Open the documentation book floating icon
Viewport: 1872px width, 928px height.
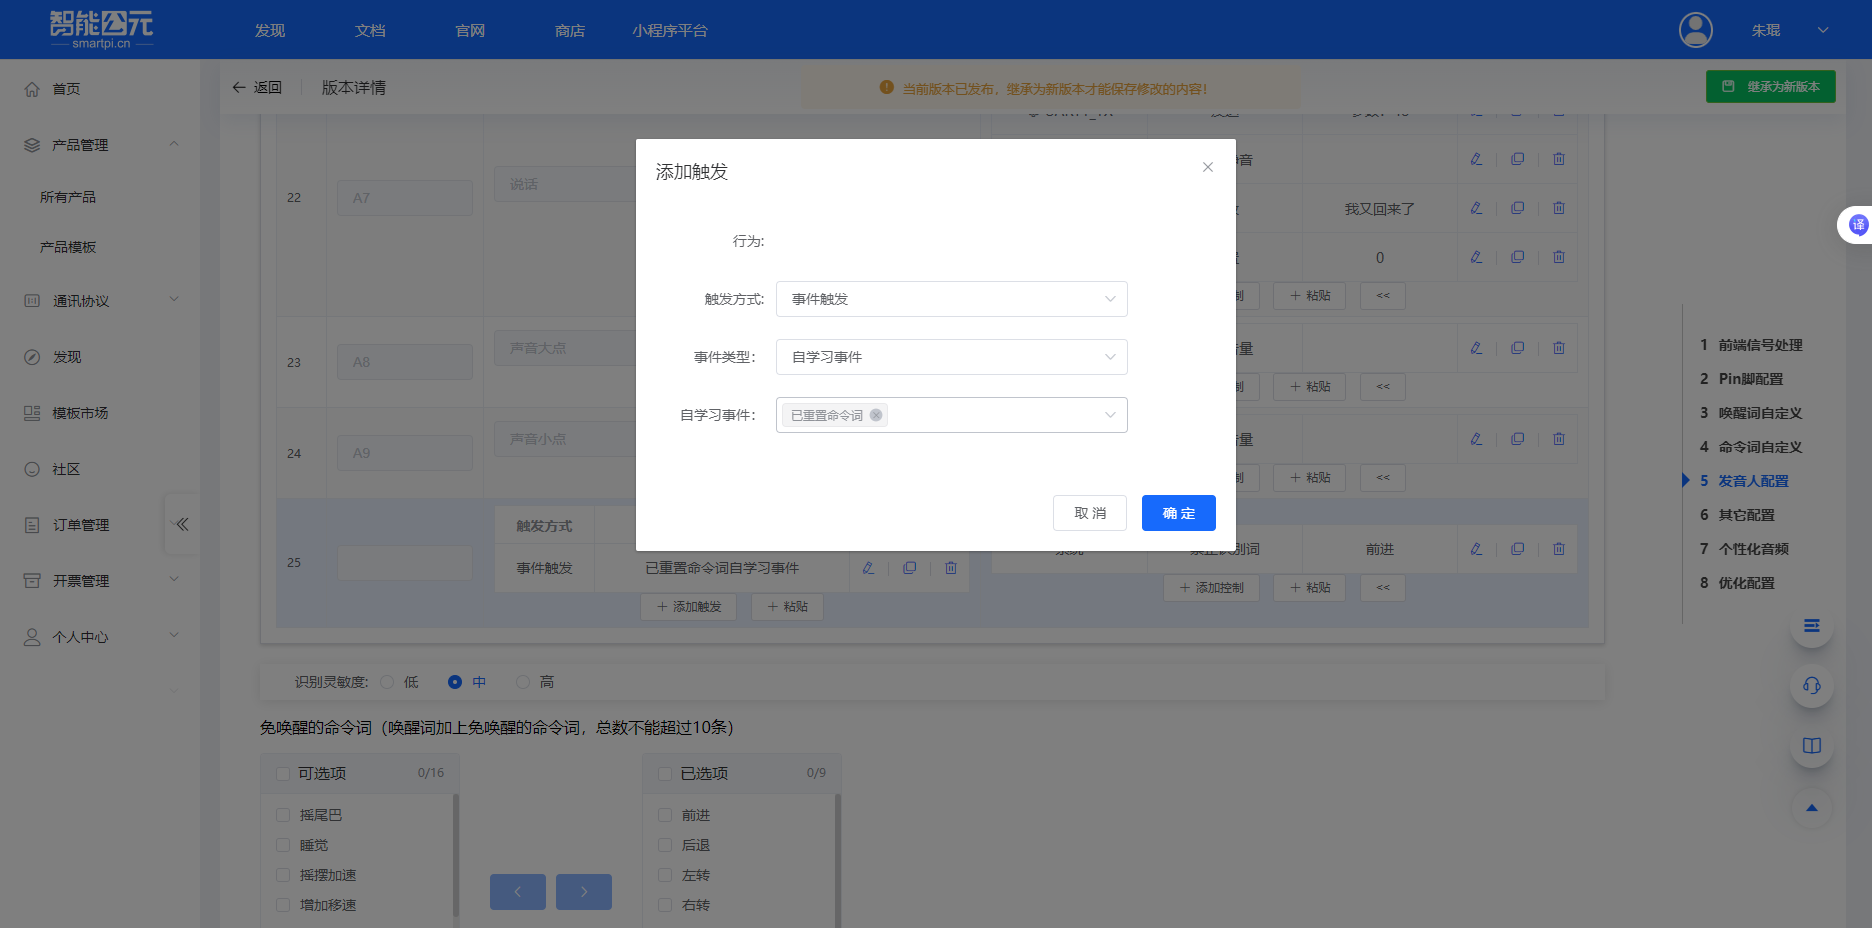[1811, 745]
